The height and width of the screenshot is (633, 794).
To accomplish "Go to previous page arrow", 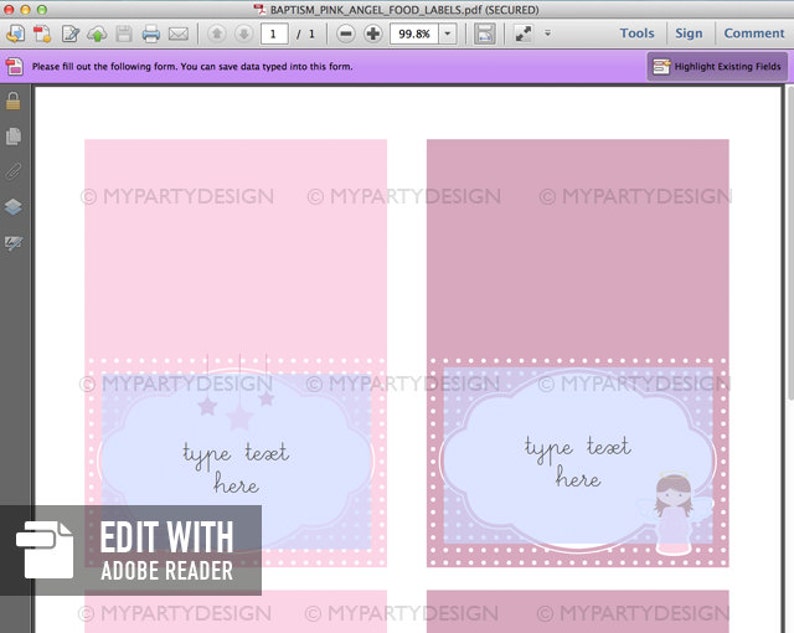I will point(217,34).
